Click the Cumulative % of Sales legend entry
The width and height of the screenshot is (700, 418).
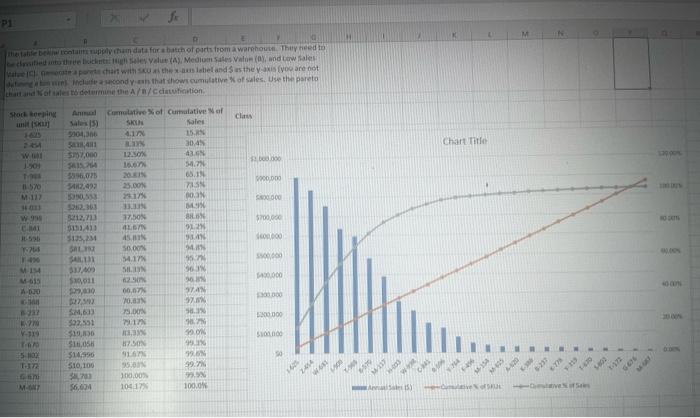point(551,385)
